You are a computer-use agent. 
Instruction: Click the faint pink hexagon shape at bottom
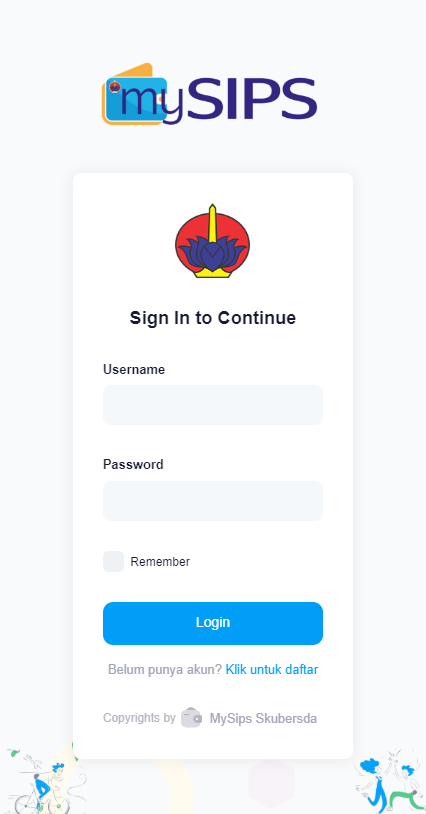point(271,785)
